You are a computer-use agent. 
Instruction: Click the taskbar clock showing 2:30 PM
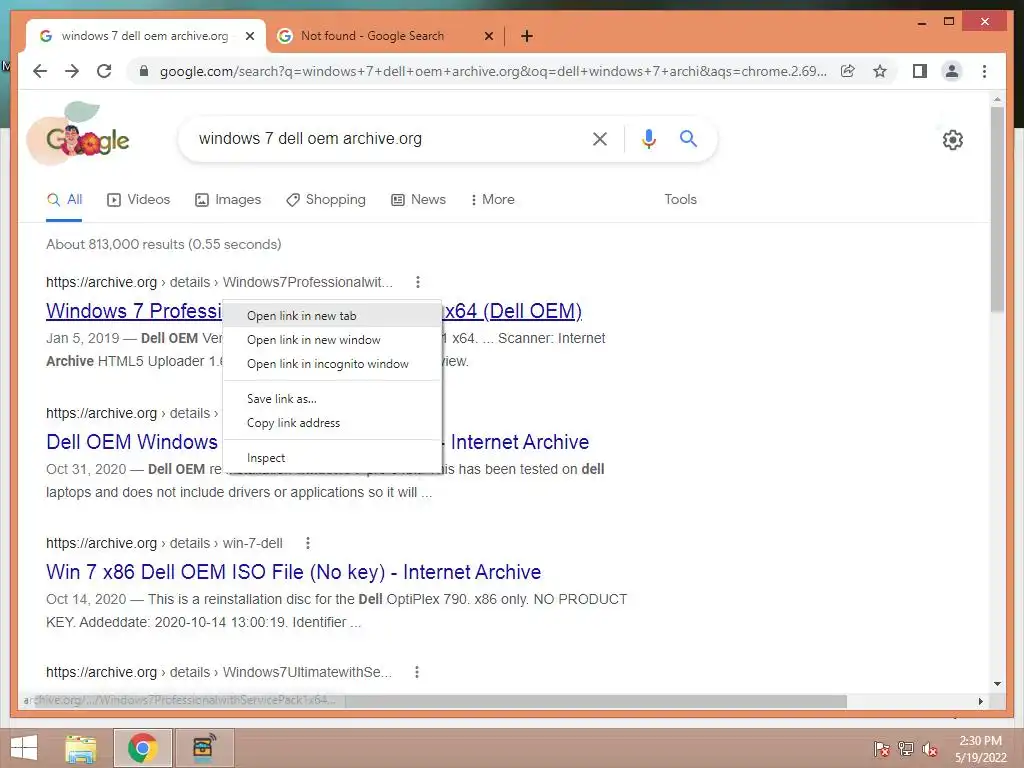(980, 749)
